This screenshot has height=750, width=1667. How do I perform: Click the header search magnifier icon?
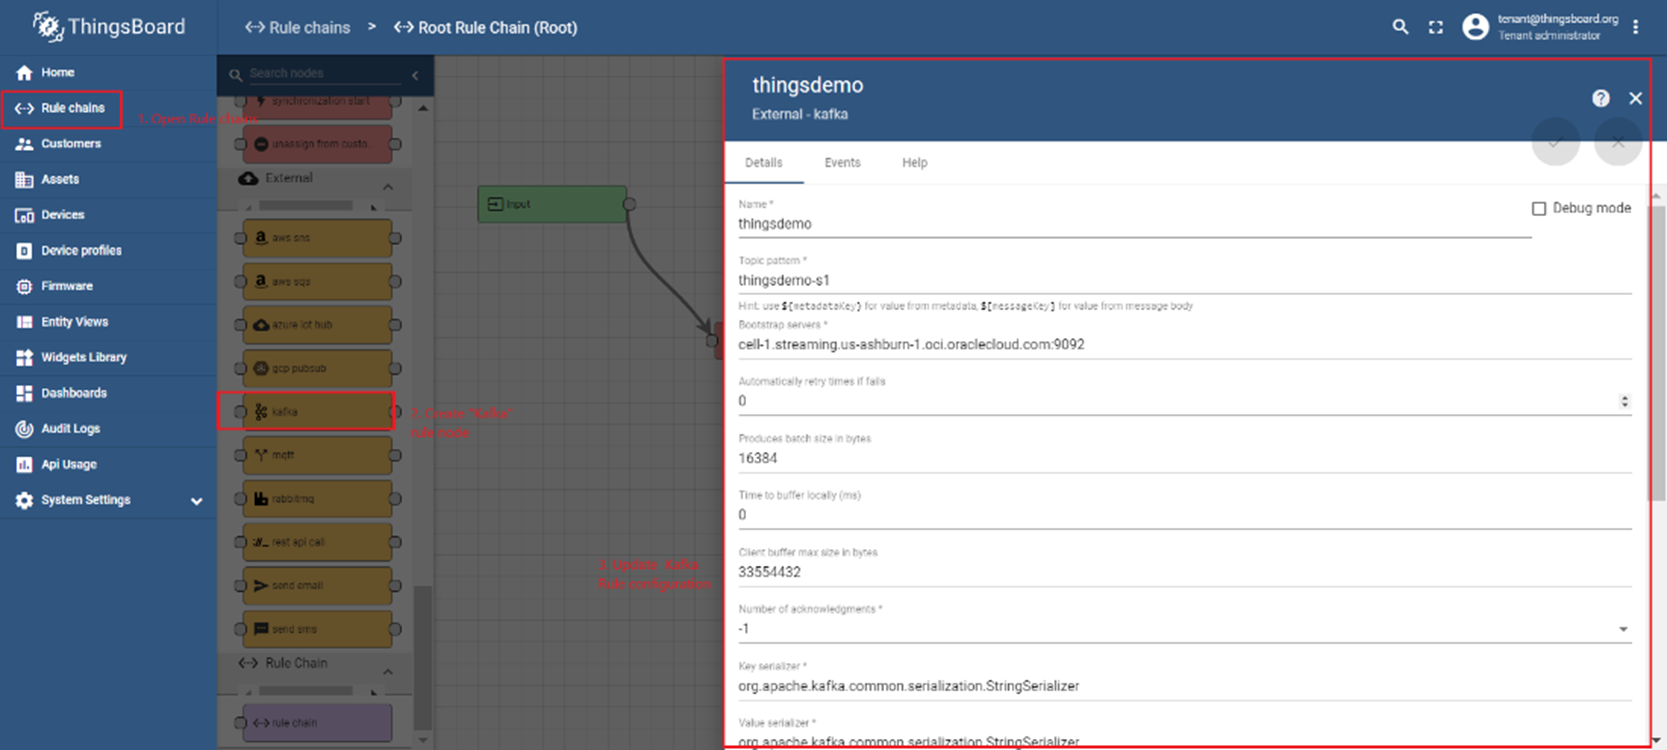point(1400,27)
